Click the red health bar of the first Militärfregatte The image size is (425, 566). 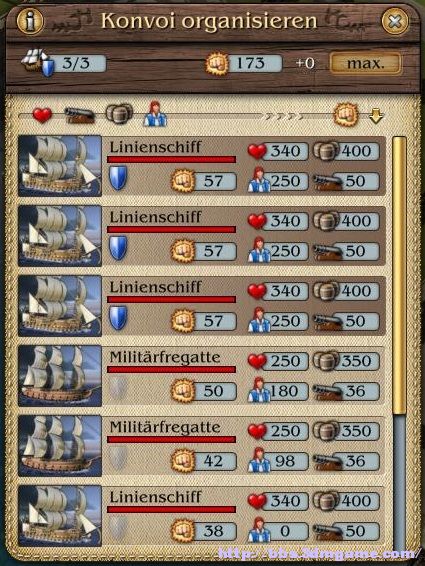(x=172, y=369)
